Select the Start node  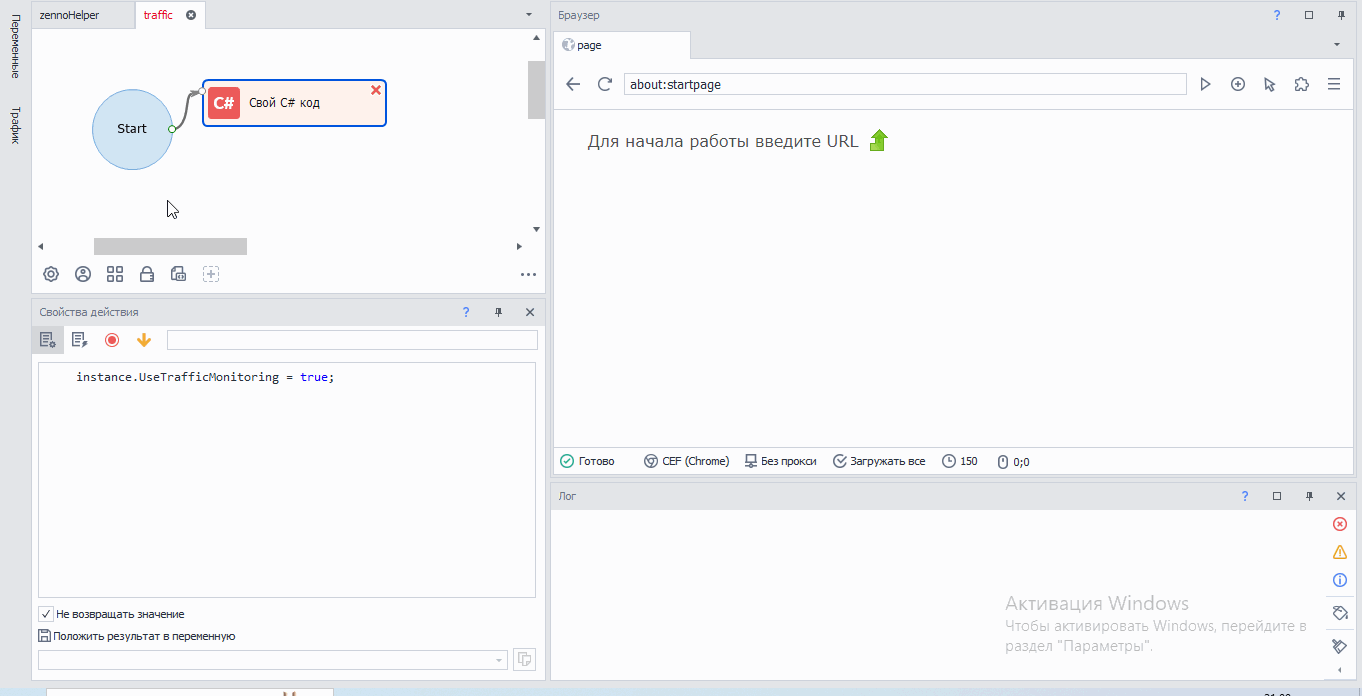click(x=132, y=129)
